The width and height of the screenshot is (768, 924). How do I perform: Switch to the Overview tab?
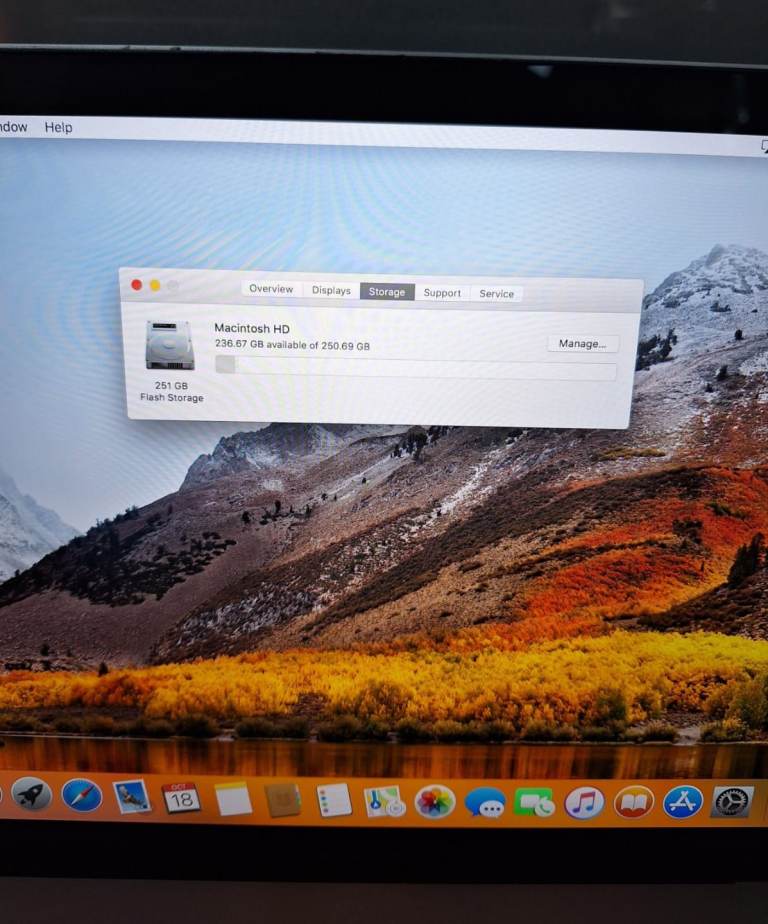click(271, 289)
